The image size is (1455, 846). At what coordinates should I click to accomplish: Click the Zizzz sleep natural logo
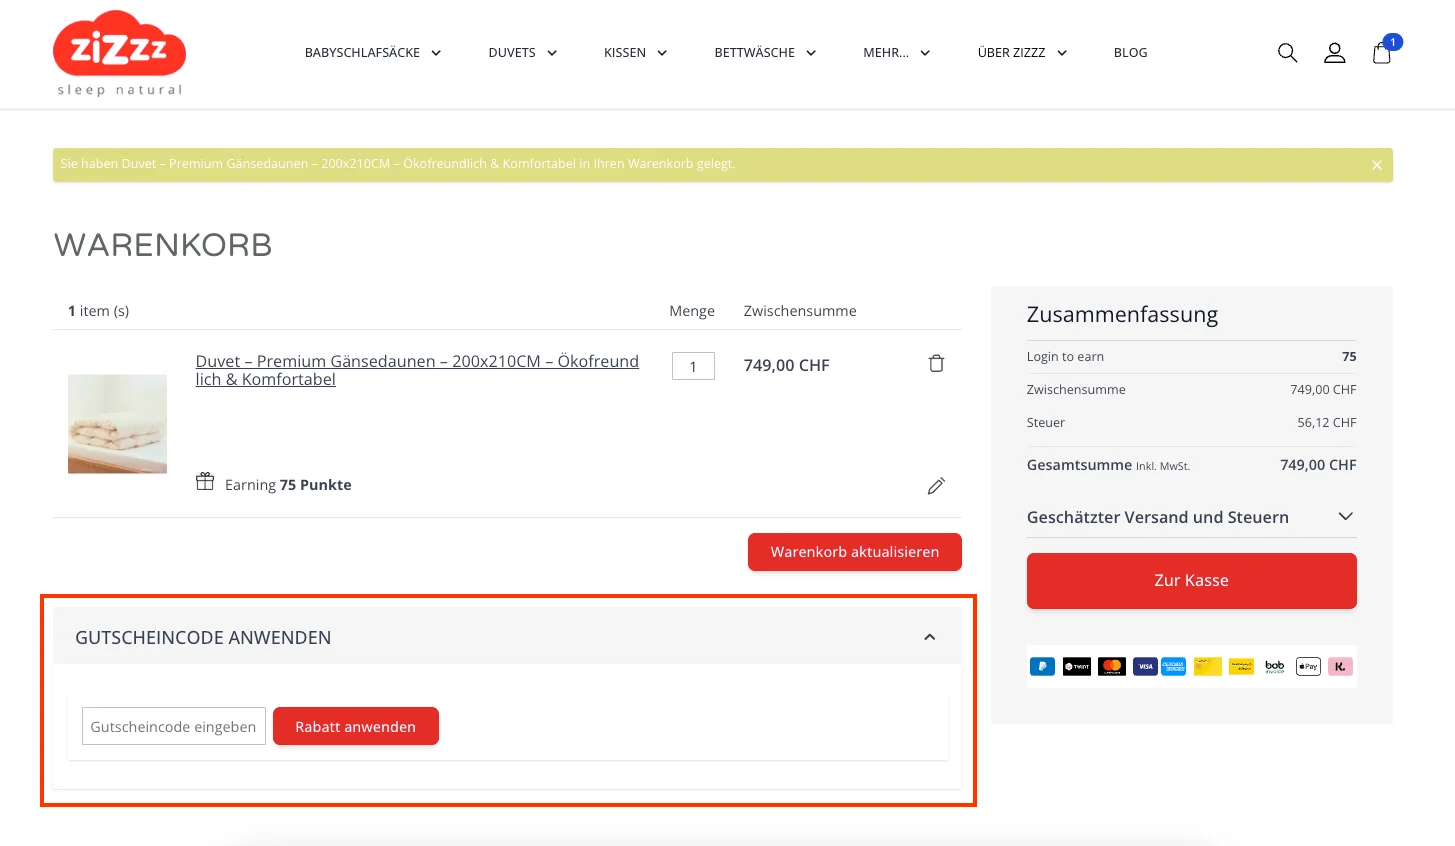click(x=119, y=54)
